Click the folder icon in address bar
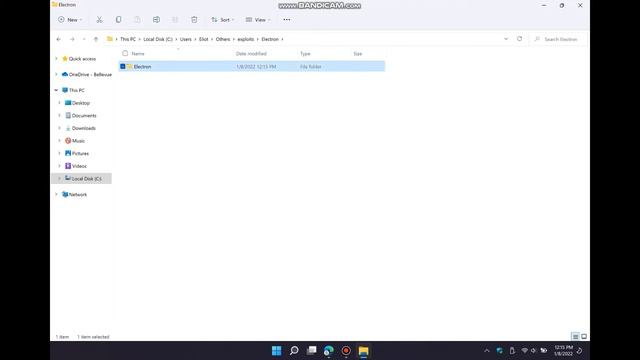 pyautogui.click(x=109, y=39)
